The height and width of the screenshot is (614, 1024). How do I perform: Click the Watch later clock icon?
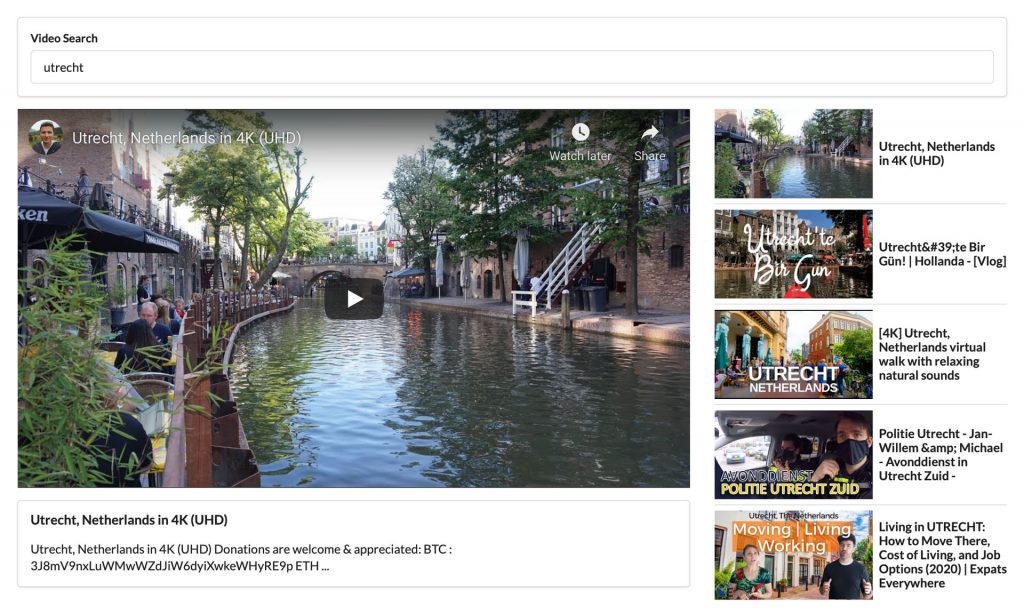pyautogui.click(x=580, y=133)
